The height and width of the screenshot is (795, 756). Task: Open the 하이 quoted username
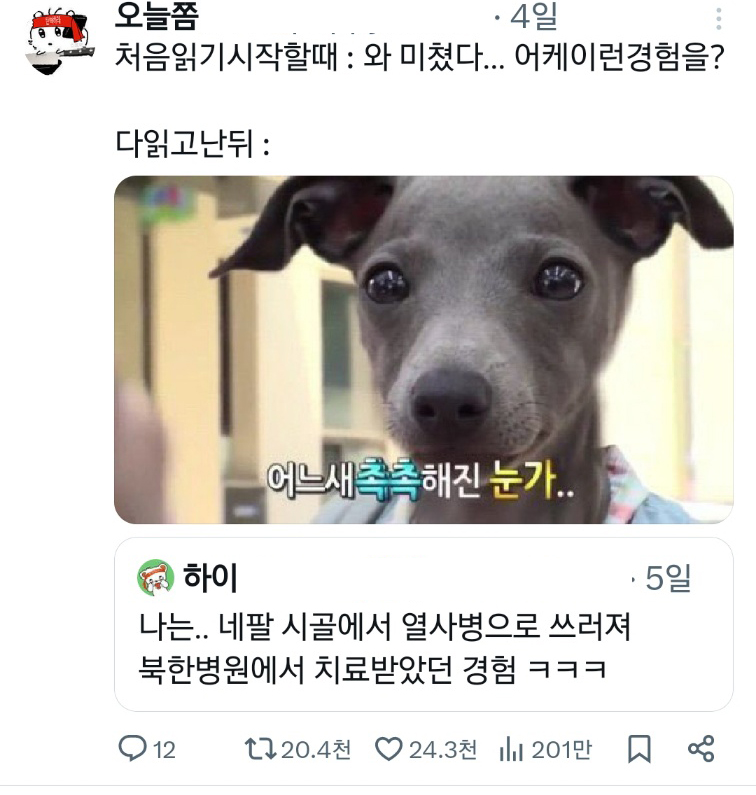pyautogui.click(x=210, y=577)
